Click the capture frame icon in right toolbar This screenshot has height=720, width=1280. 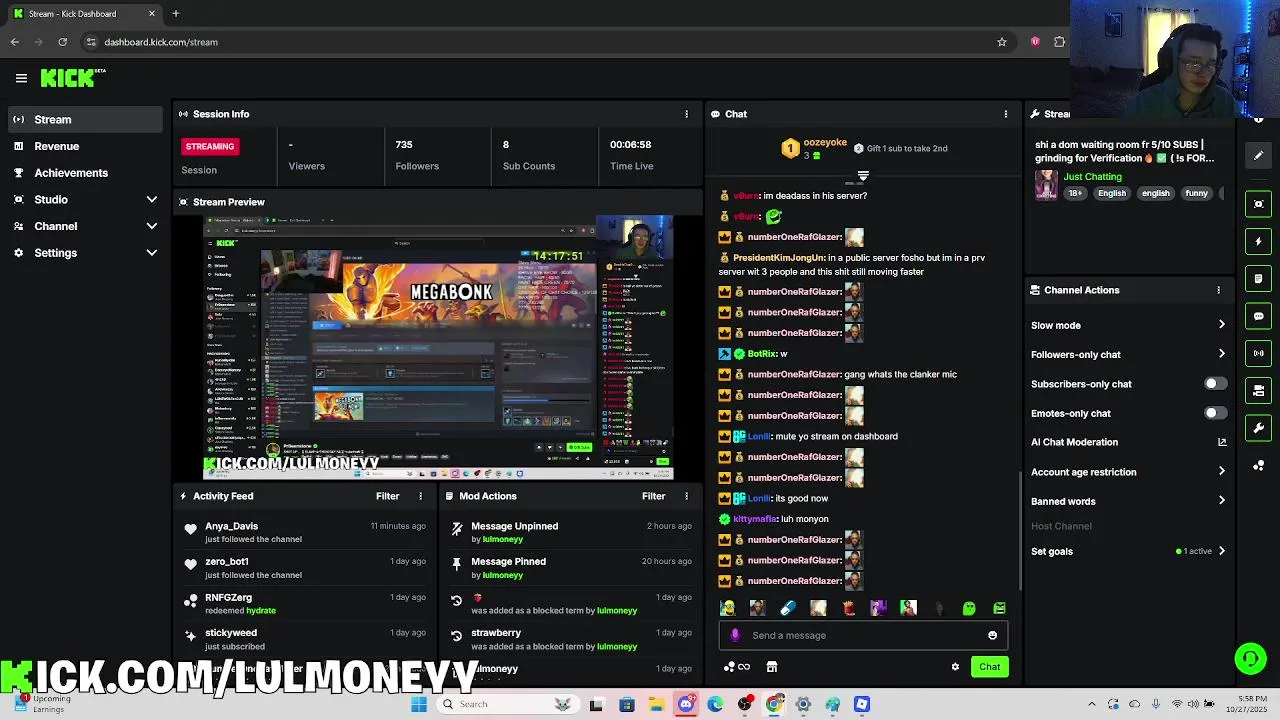click(1259, 204)
